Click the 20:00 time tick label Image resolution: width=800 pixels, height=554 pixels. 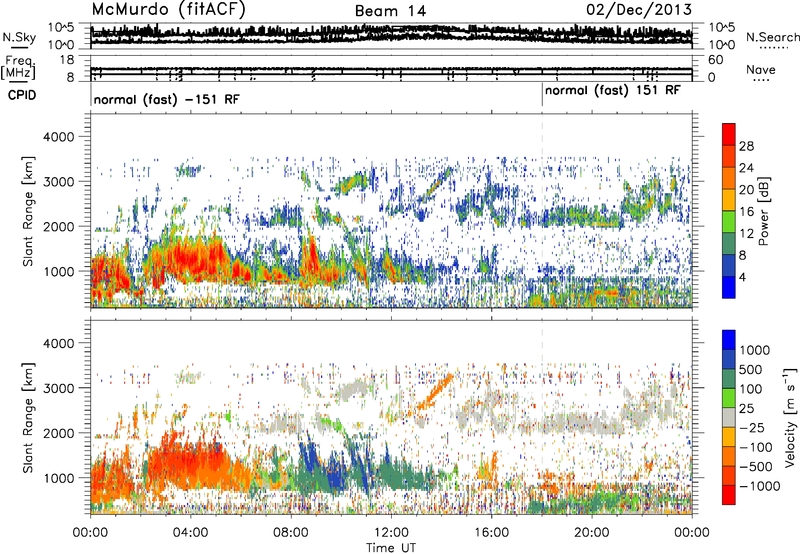(591, 533)
